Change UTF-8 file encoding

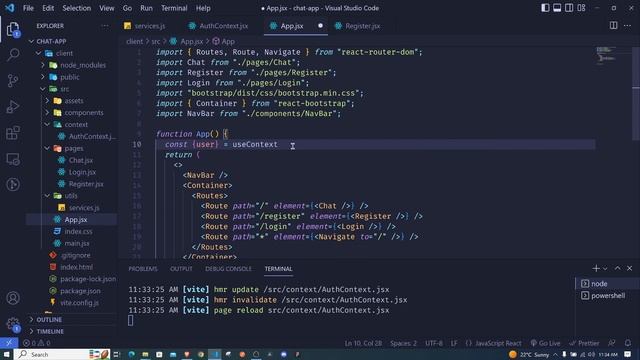pos(433,343)
